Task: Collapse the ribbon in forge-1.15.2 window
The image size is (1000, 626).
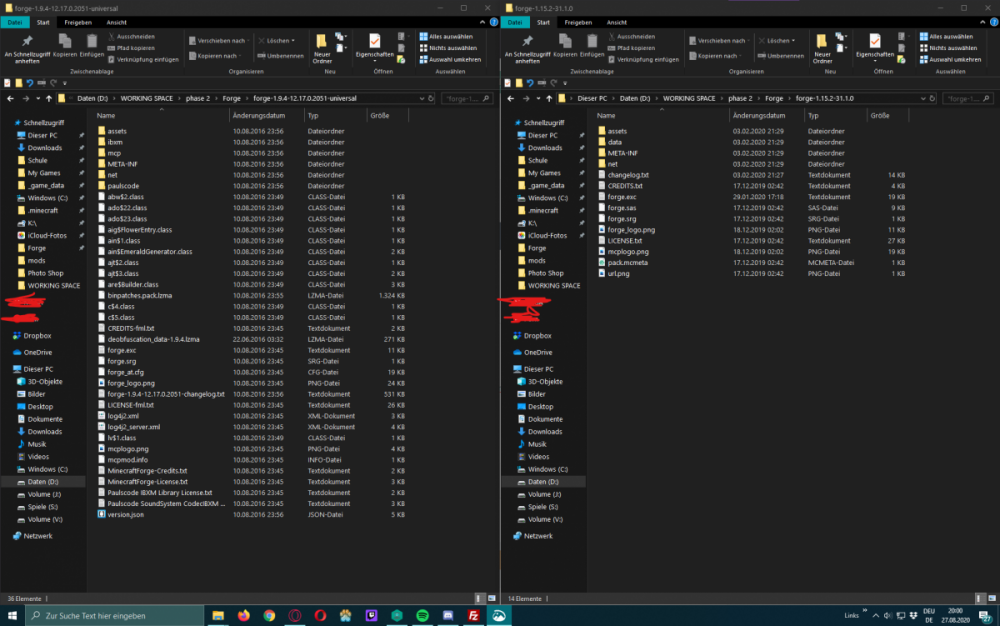Action: [982, 22]
